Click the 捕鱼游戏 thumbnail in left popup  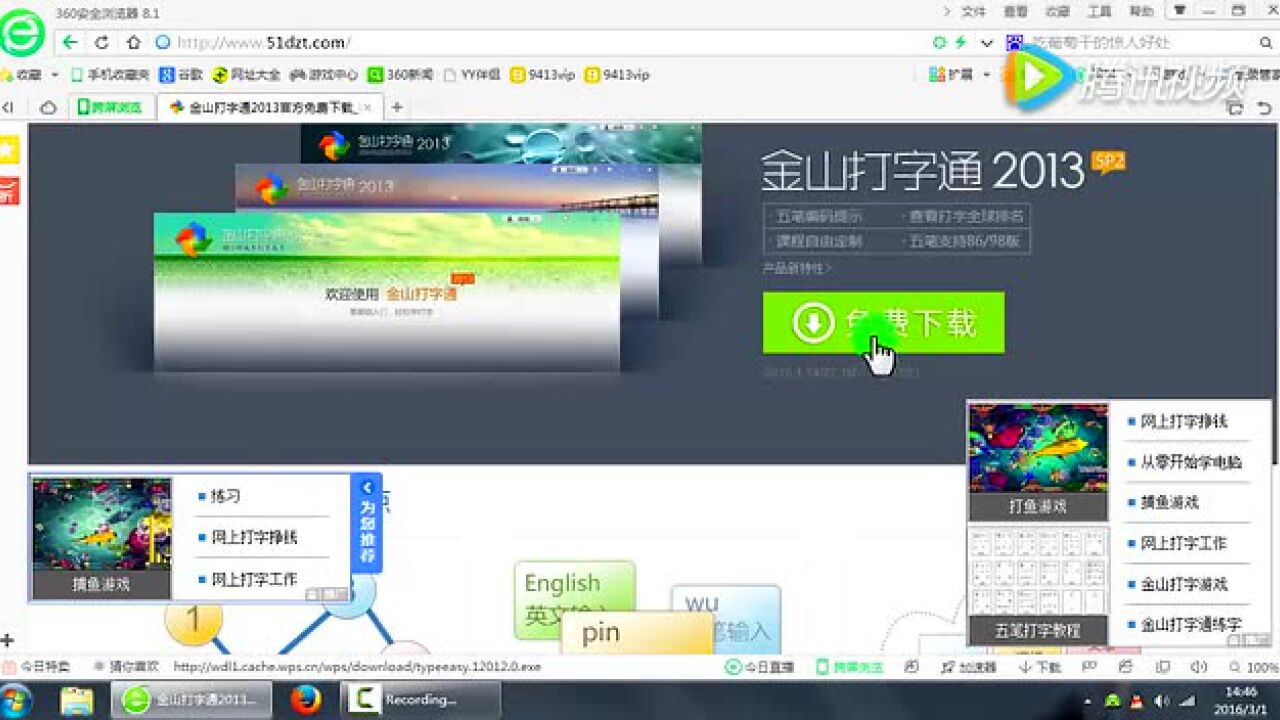101,537
